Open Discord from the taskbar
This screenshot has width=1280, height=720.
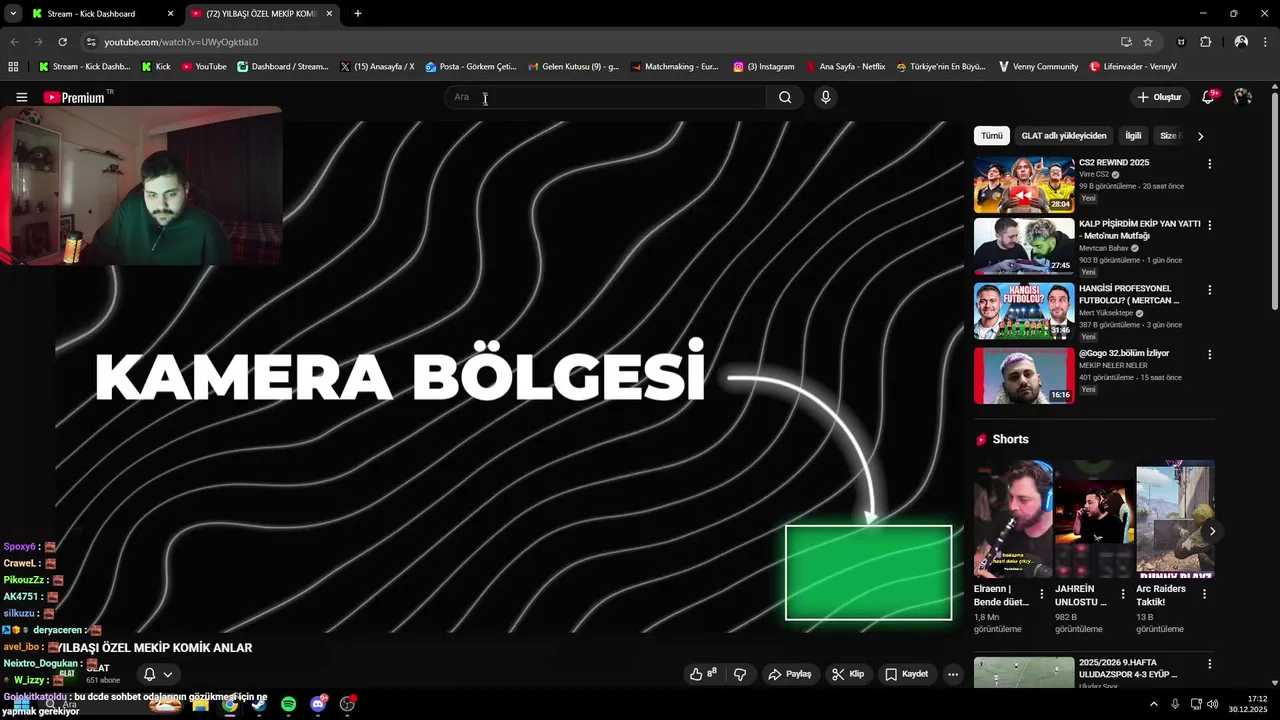318,704
